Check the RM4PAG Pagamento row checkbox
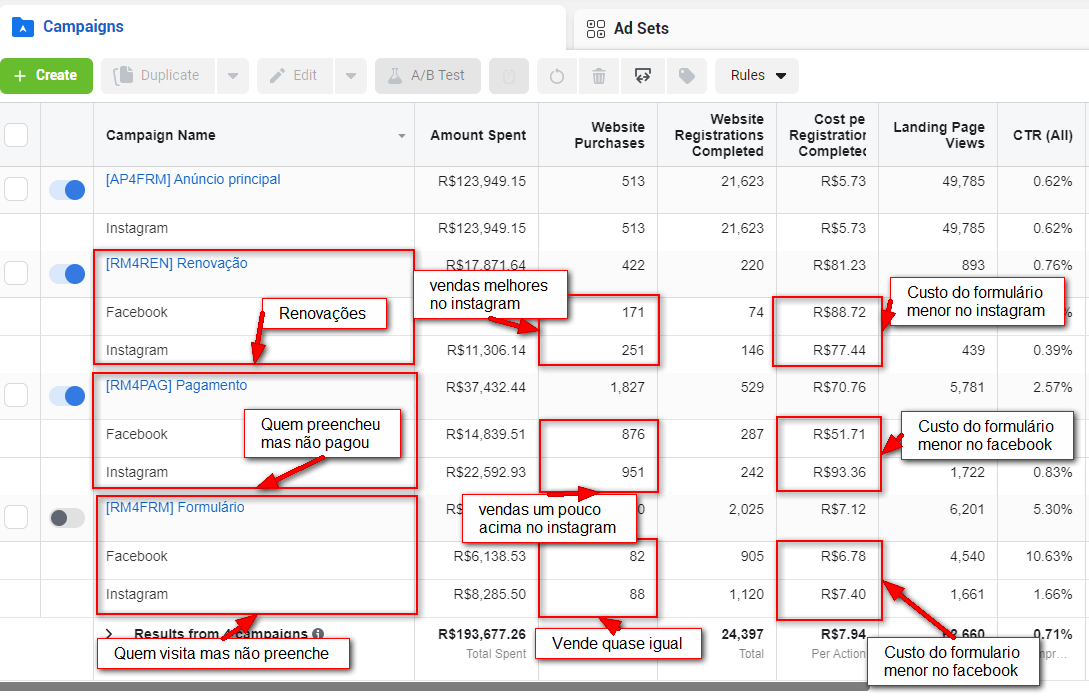 pos(17,395)
